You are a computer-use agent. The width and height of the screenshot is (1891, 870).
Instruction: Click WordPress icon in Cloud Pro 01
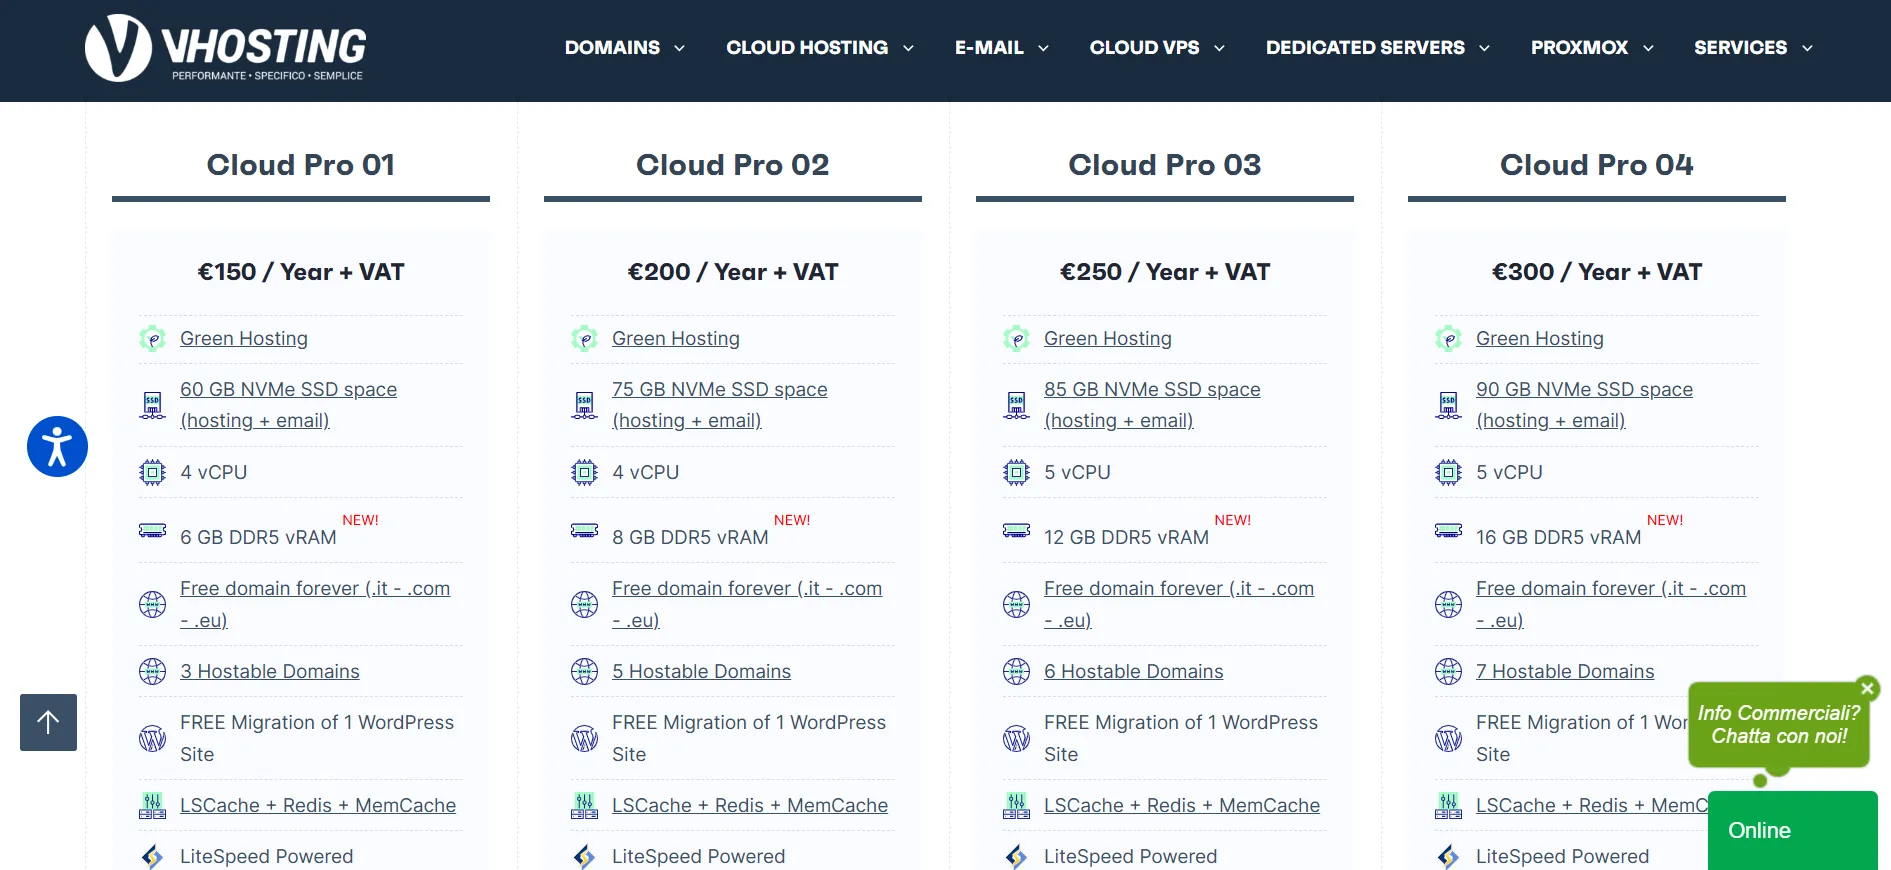[152, 738]
